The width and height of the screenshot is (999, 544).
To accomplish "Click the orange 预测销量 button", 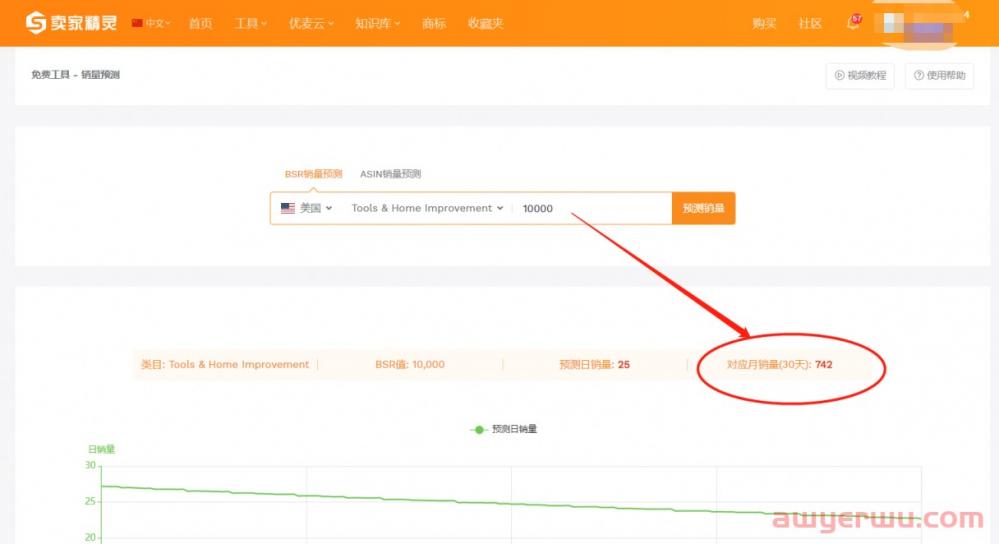I will [703, 208].
